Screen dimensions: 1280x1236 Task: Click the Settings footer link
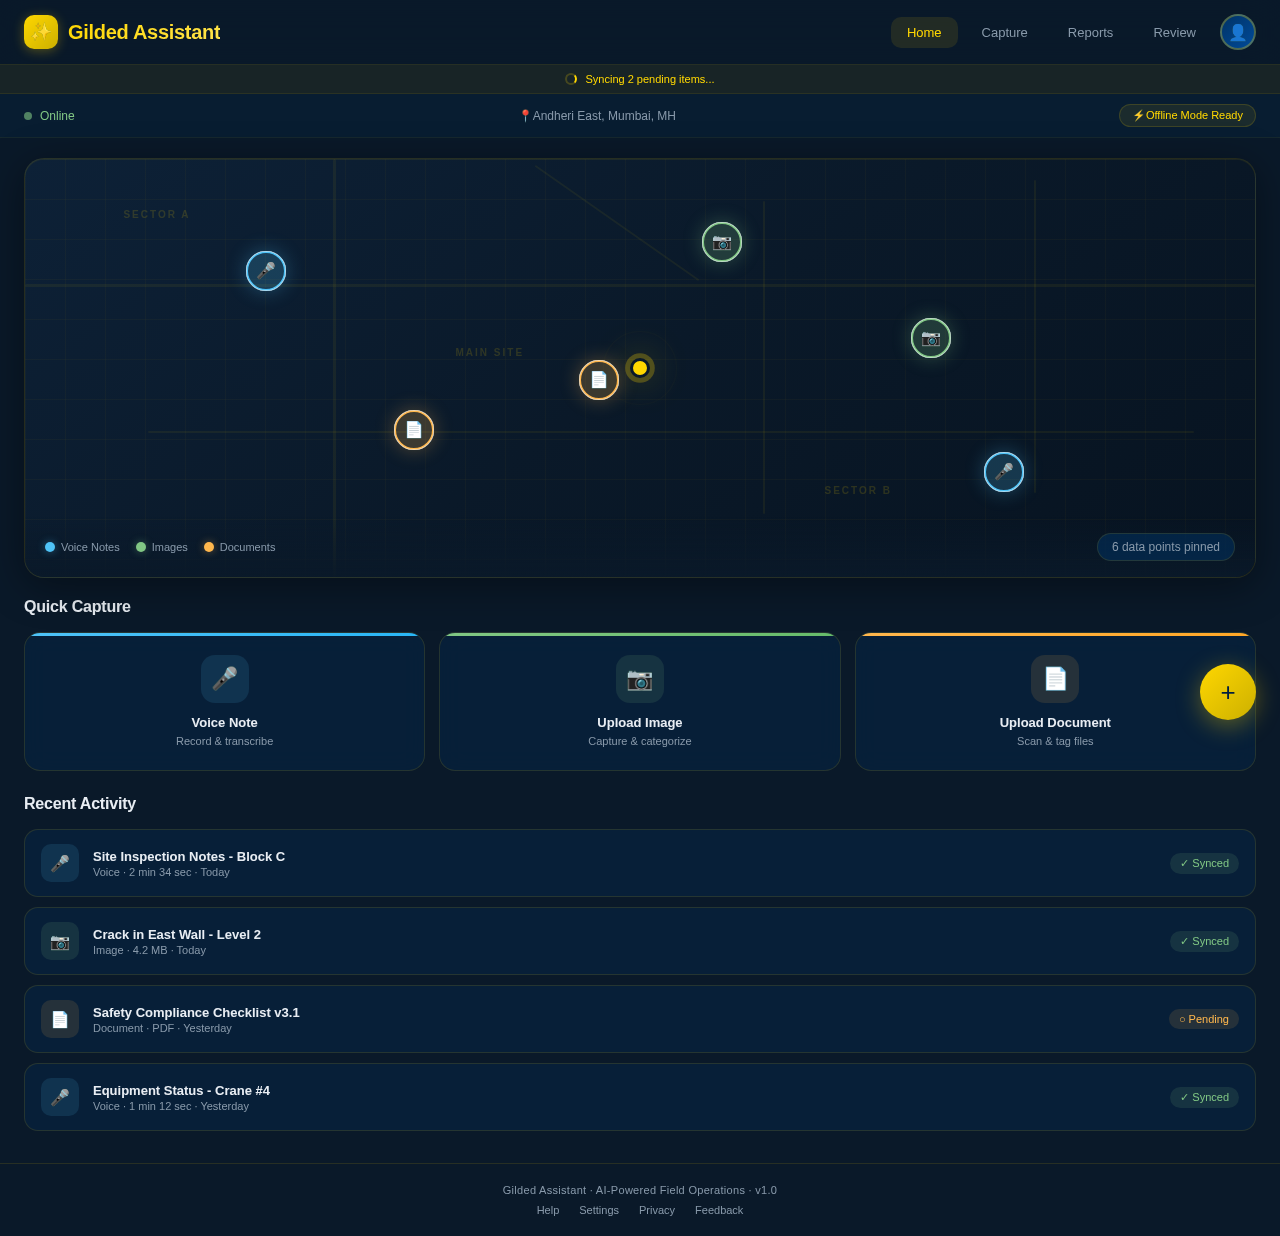point(599,1210)
